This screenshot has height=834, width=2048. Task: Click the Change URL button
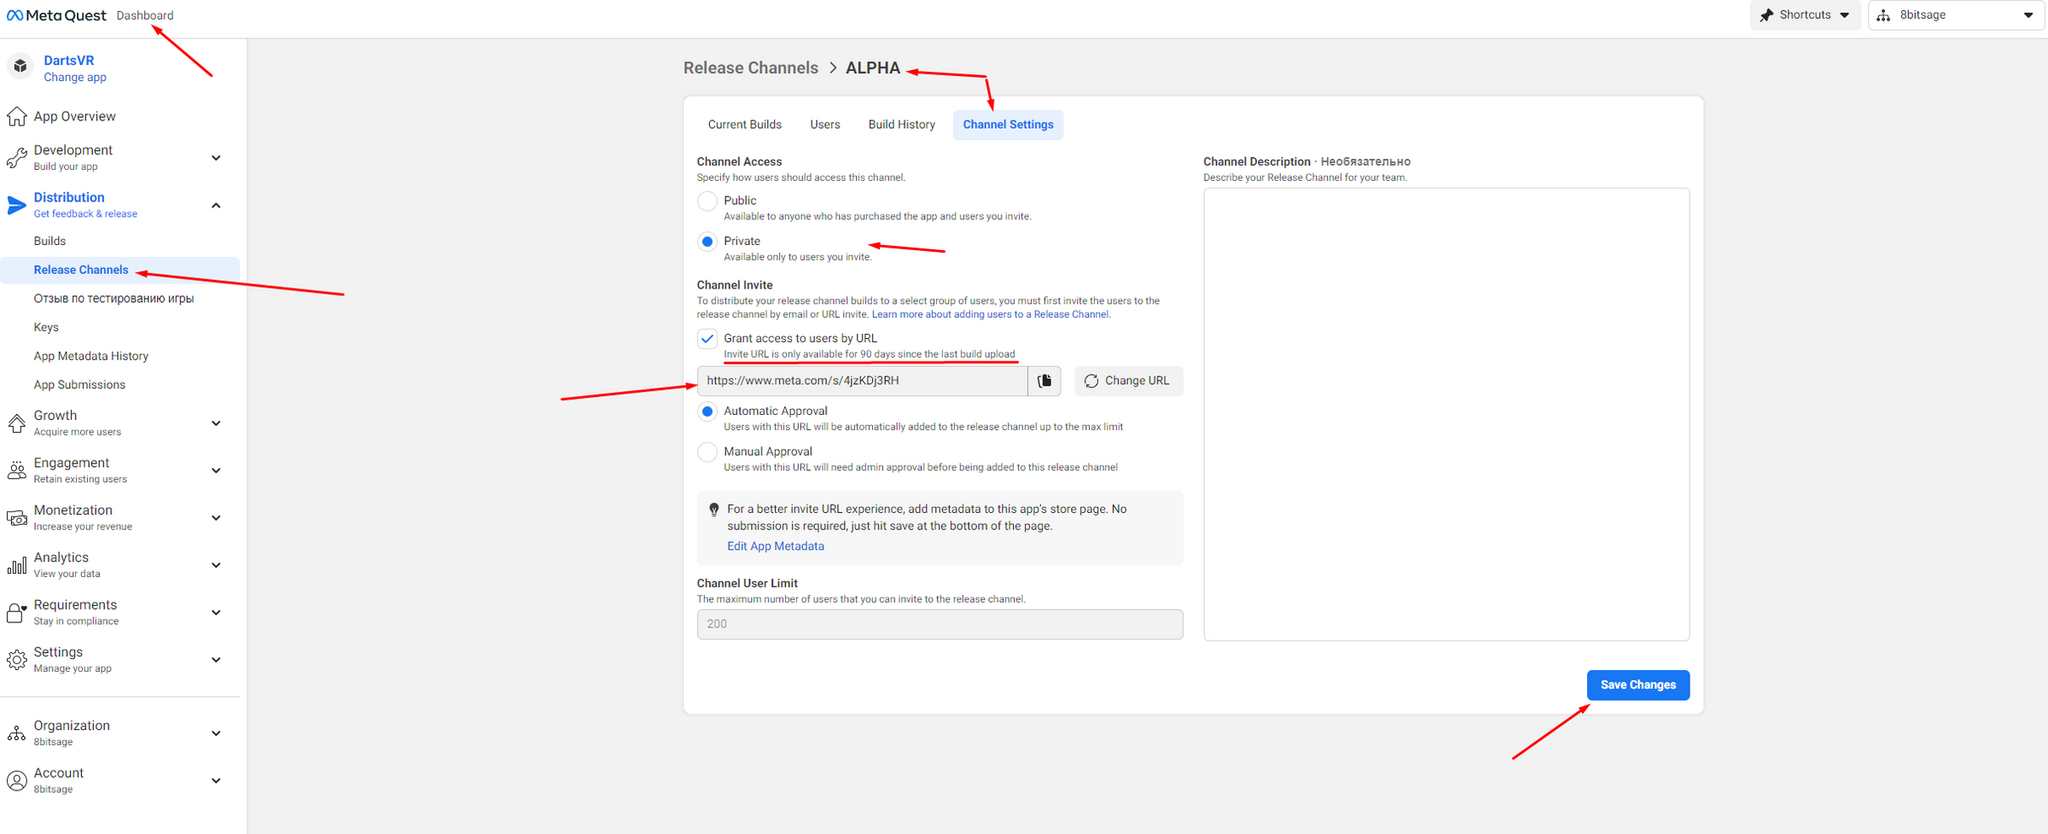pos(1128,381)
